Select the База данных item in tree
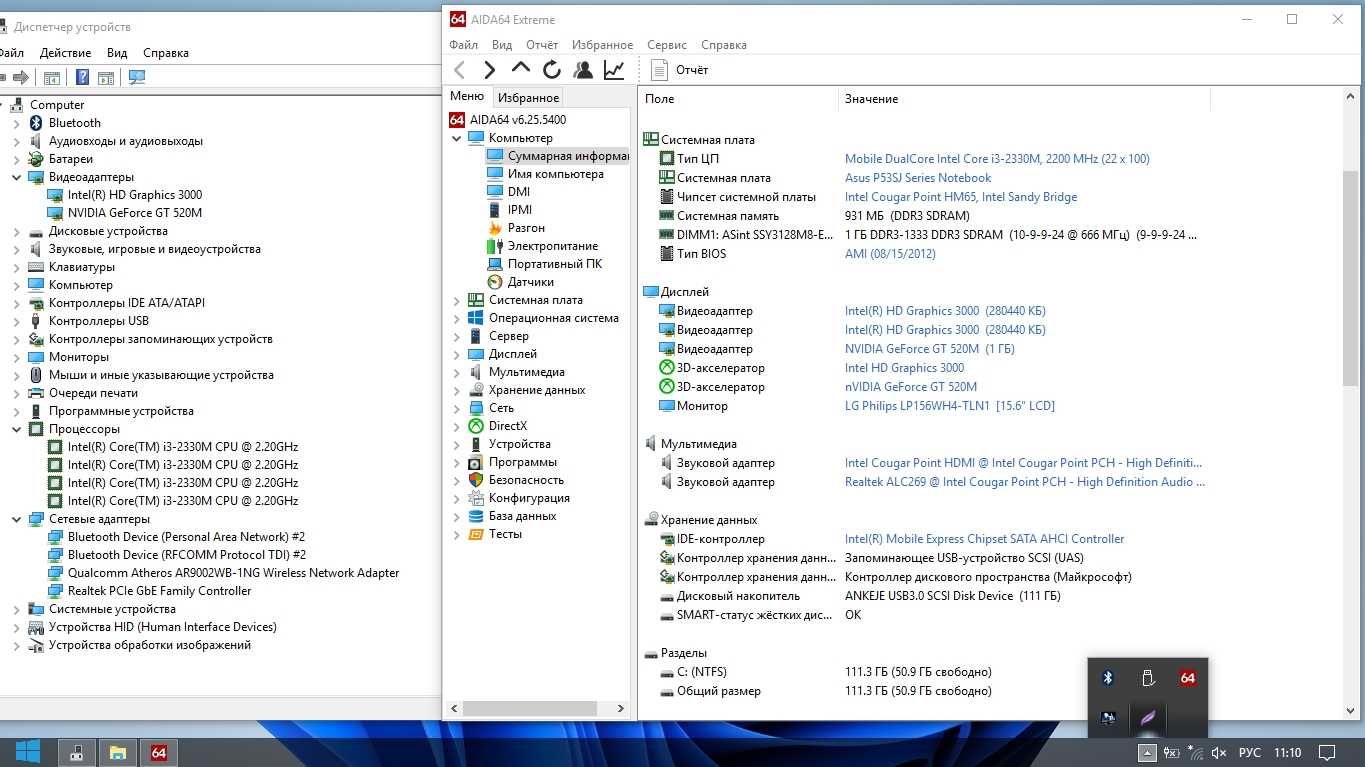The image size is (1365, 767). tap(512, 516)
